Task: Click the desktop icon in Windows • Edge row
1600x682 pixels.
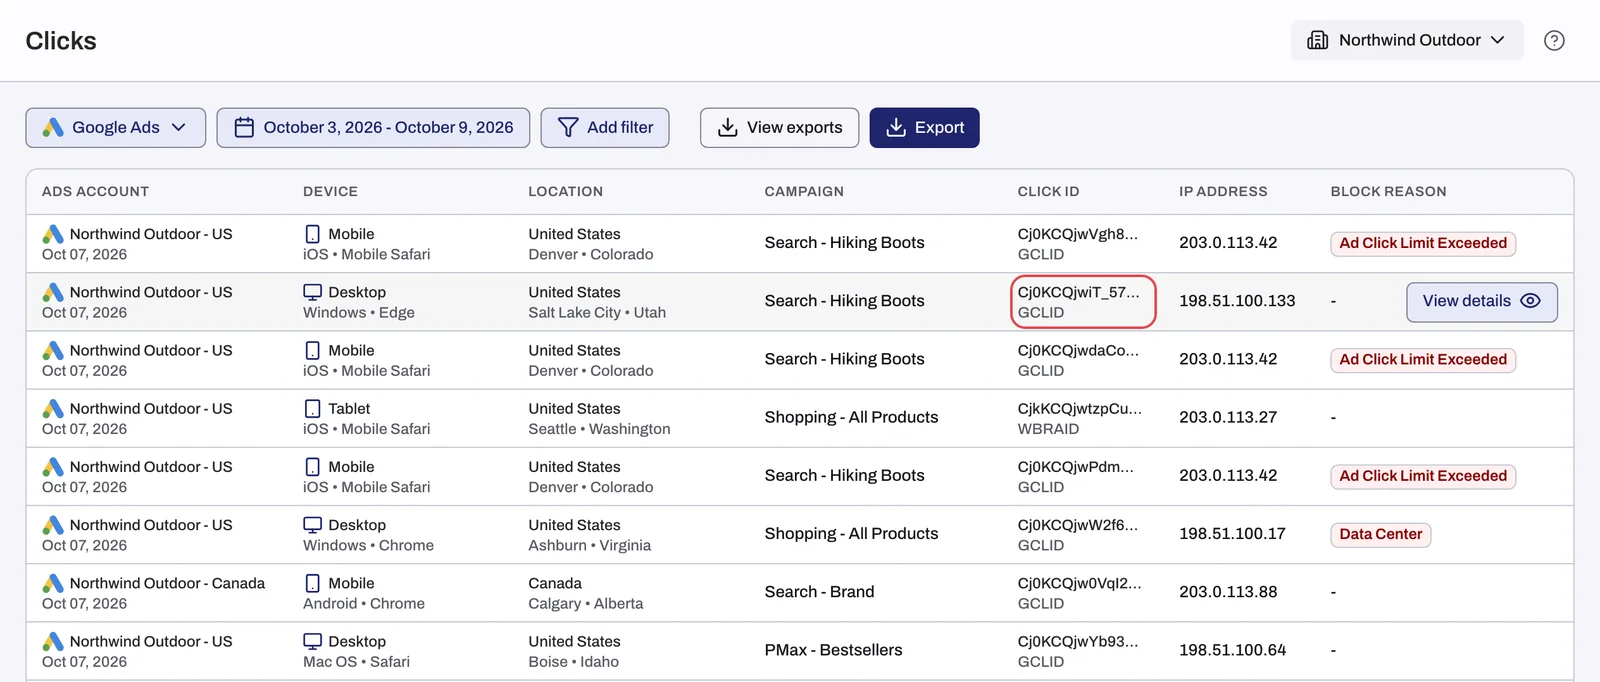Action: point(313,292)
